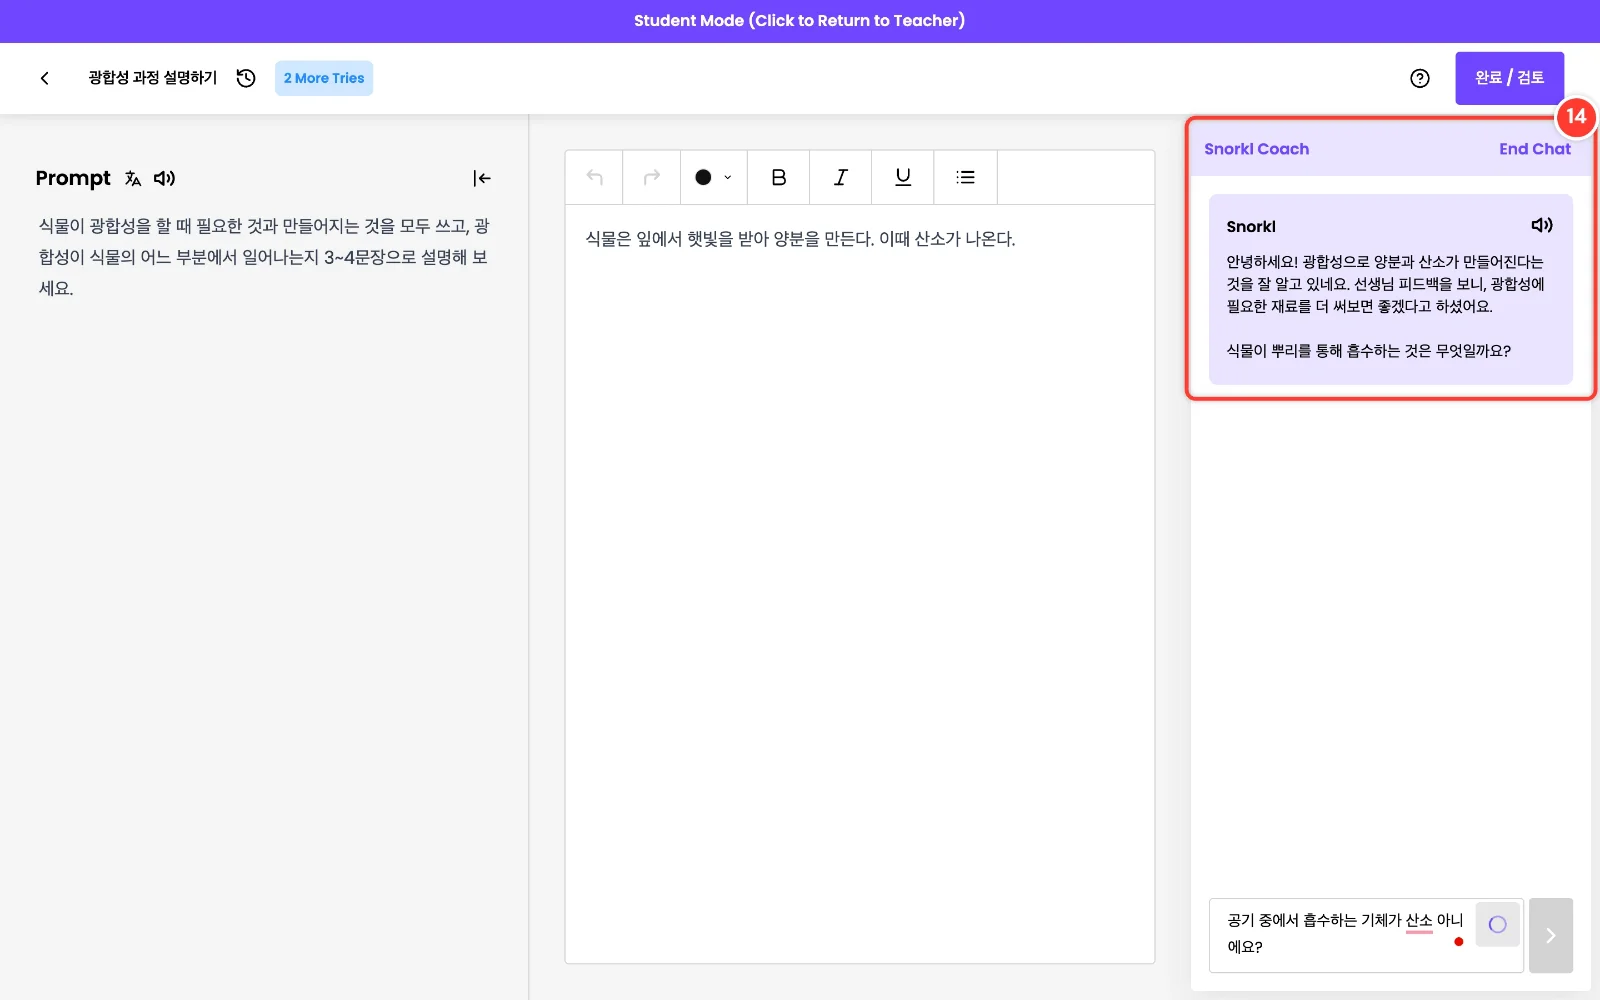
Task: Click the Student Mode return-to-teacher banner
Action: (x=800, y=21)
